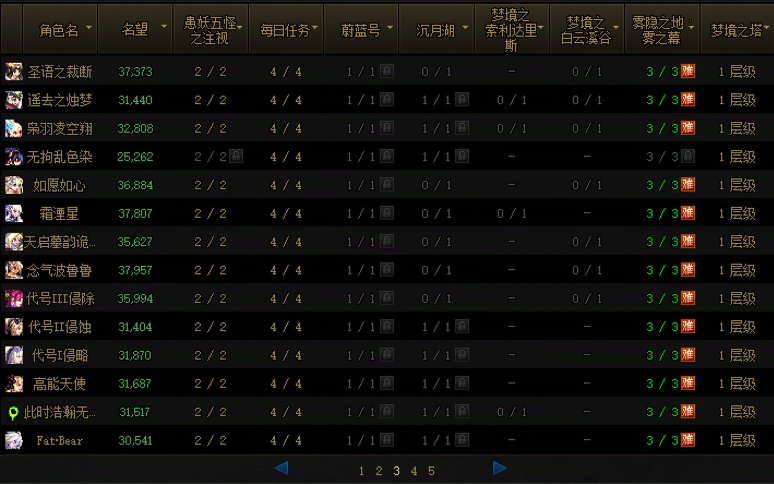Click the green location pin of 此时浩瀚无

[x=13, y=413]
